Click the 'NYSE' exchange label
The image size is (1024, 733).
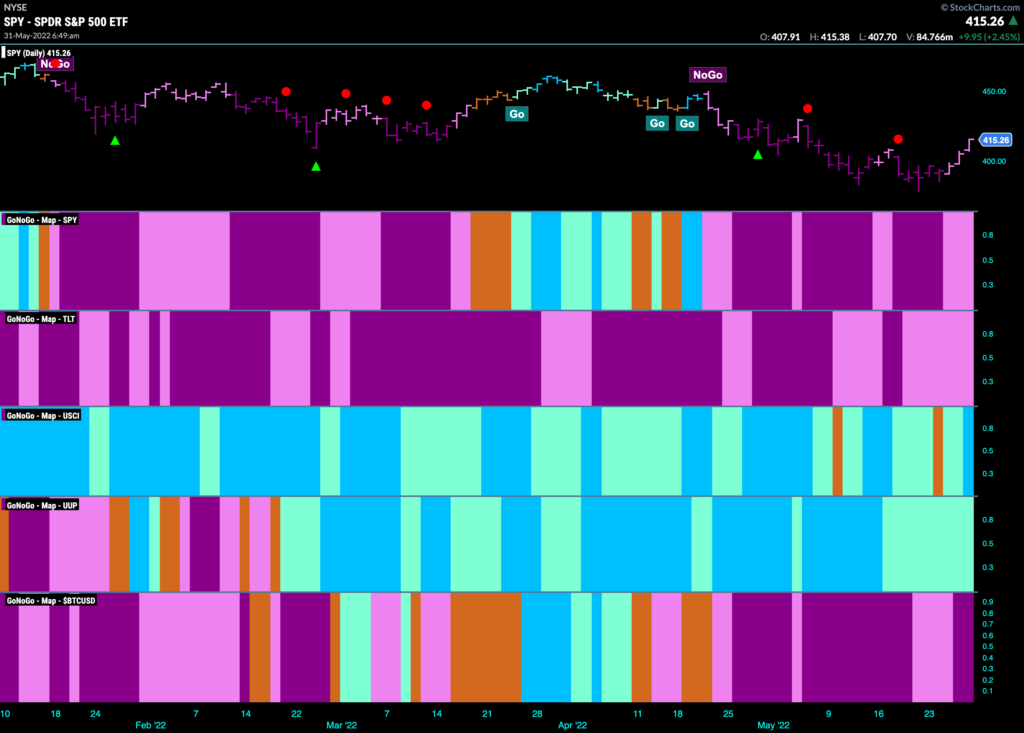15,7
